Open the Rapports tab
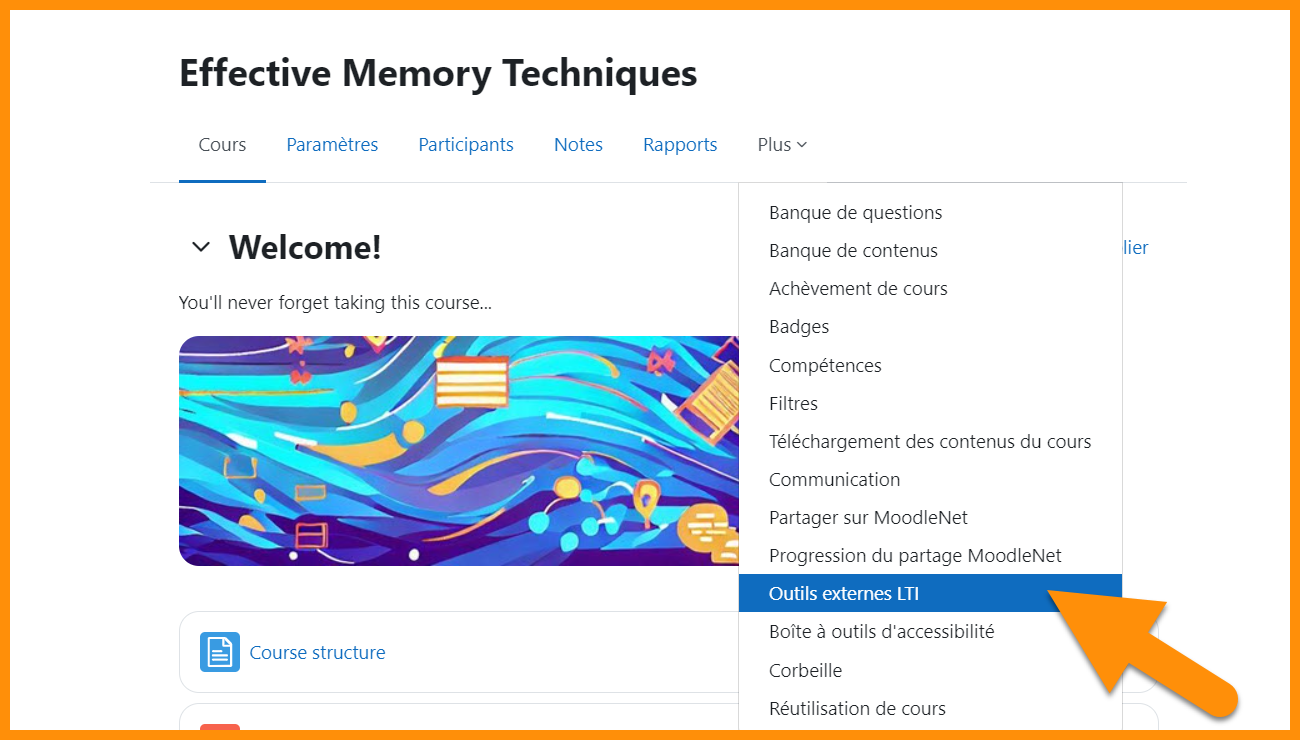Screen dimensions: 1300x740 coord(680,144)
